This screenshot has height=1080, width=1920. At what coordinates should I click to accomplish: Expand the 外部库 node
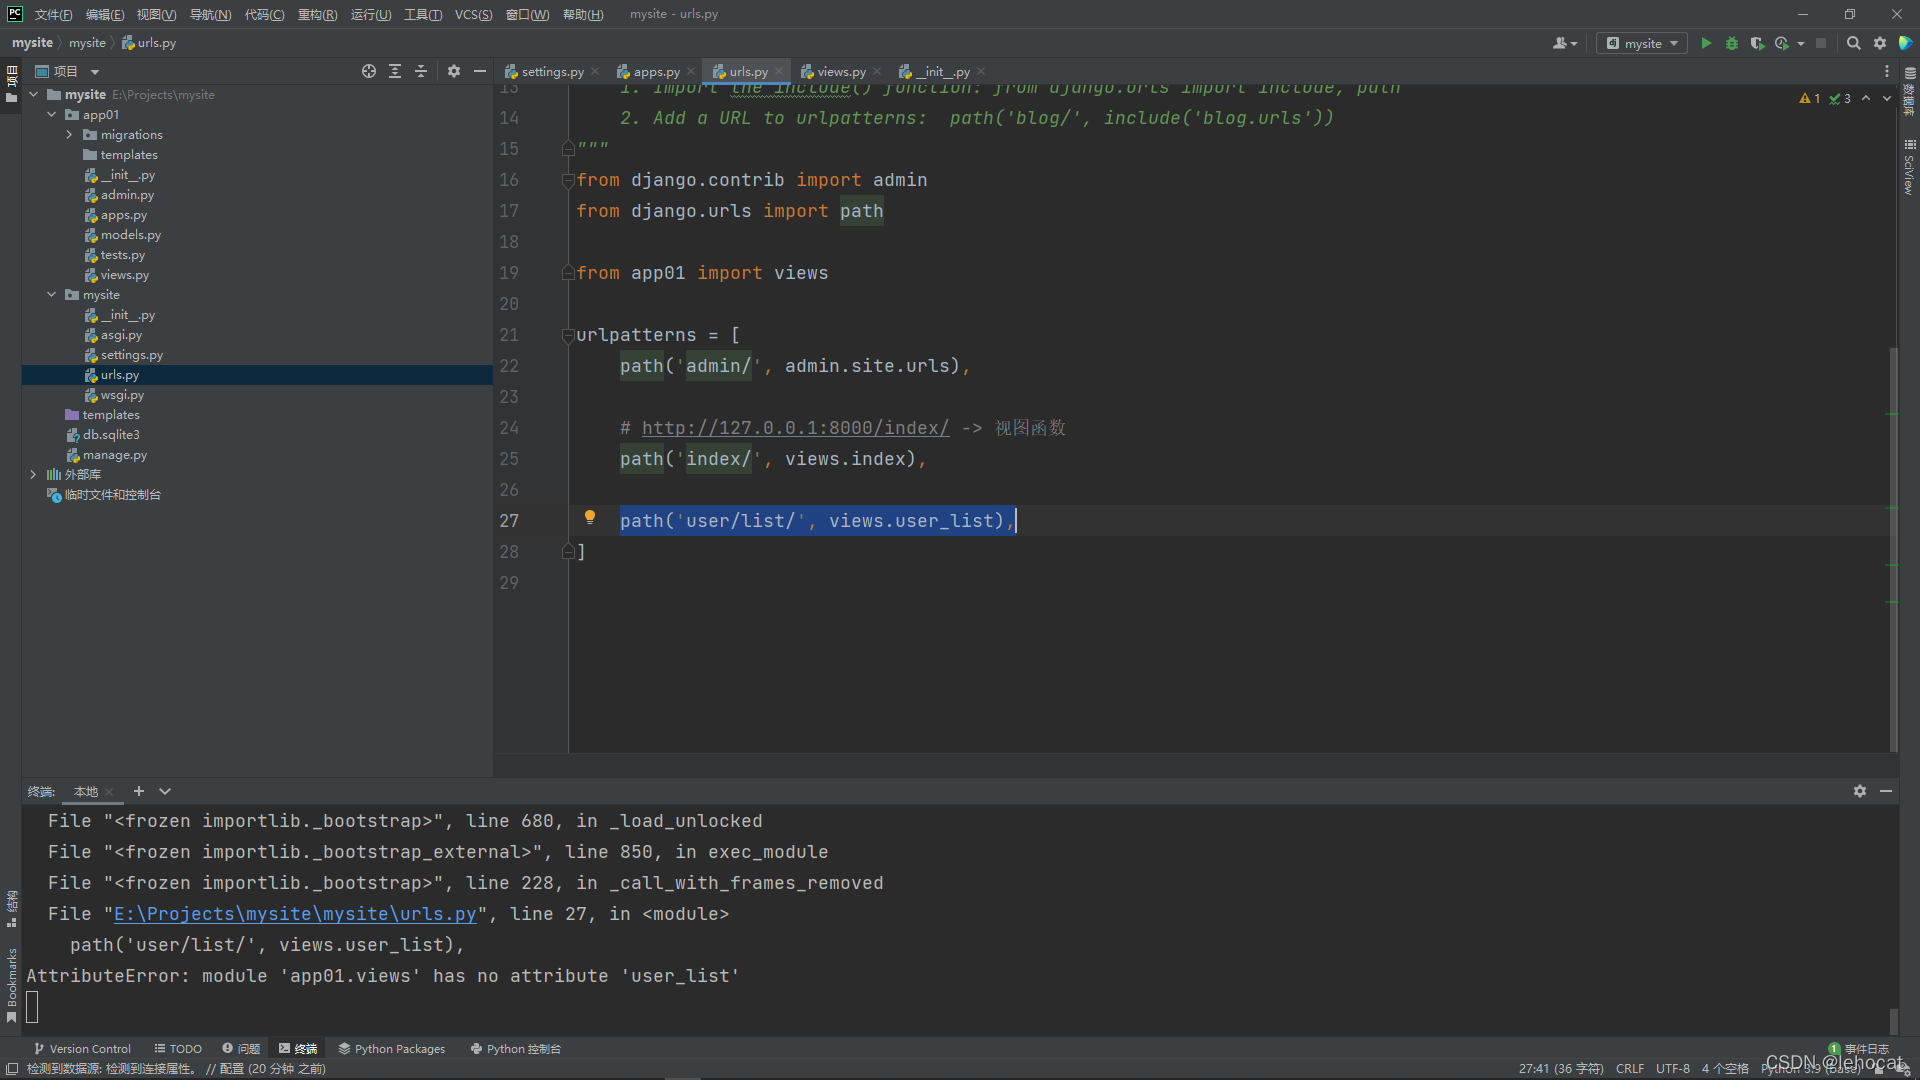coord(33,475)
